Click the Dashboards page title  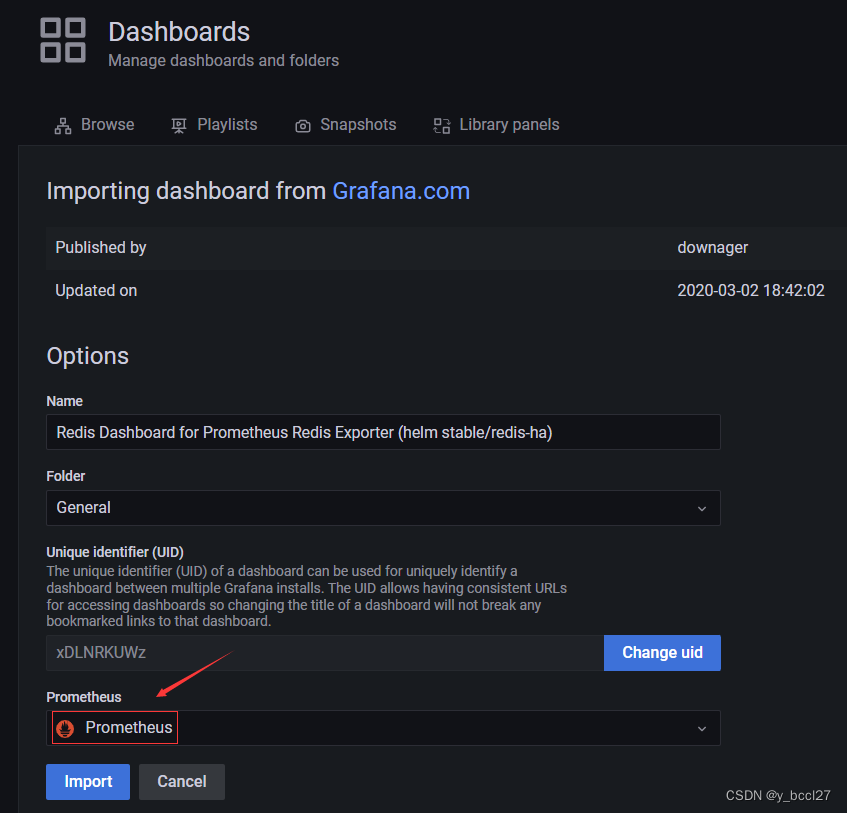point(179,32)
